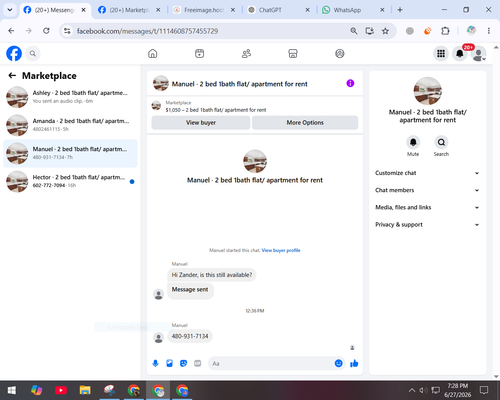Viewport: 500px width, 400px height.
Task: Open the Windows notification center icon
Action: pos(484,390)
